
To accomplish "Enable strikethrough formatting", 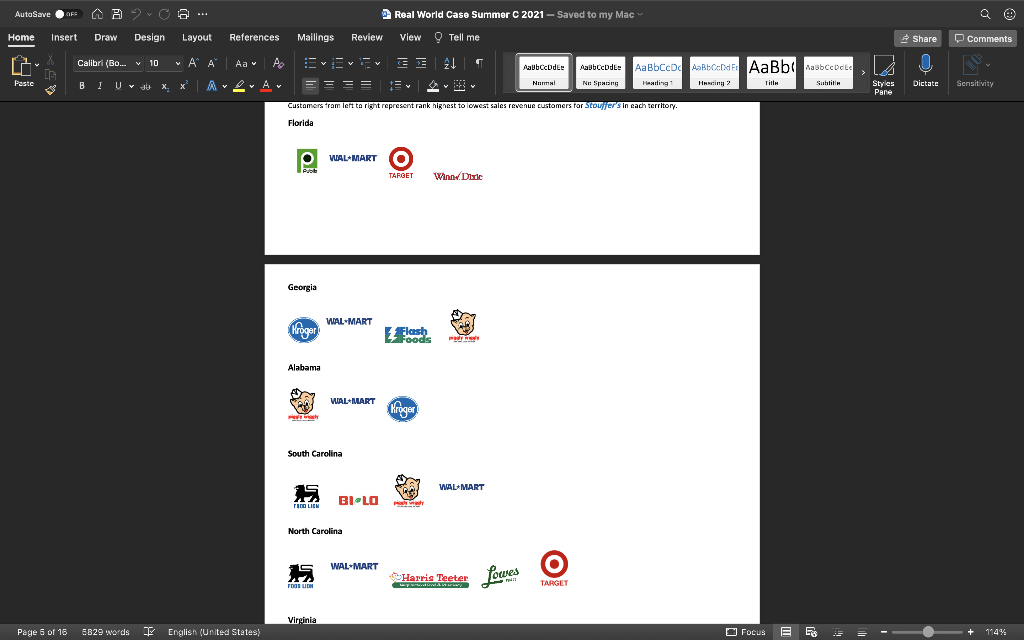I will point(146,85).
